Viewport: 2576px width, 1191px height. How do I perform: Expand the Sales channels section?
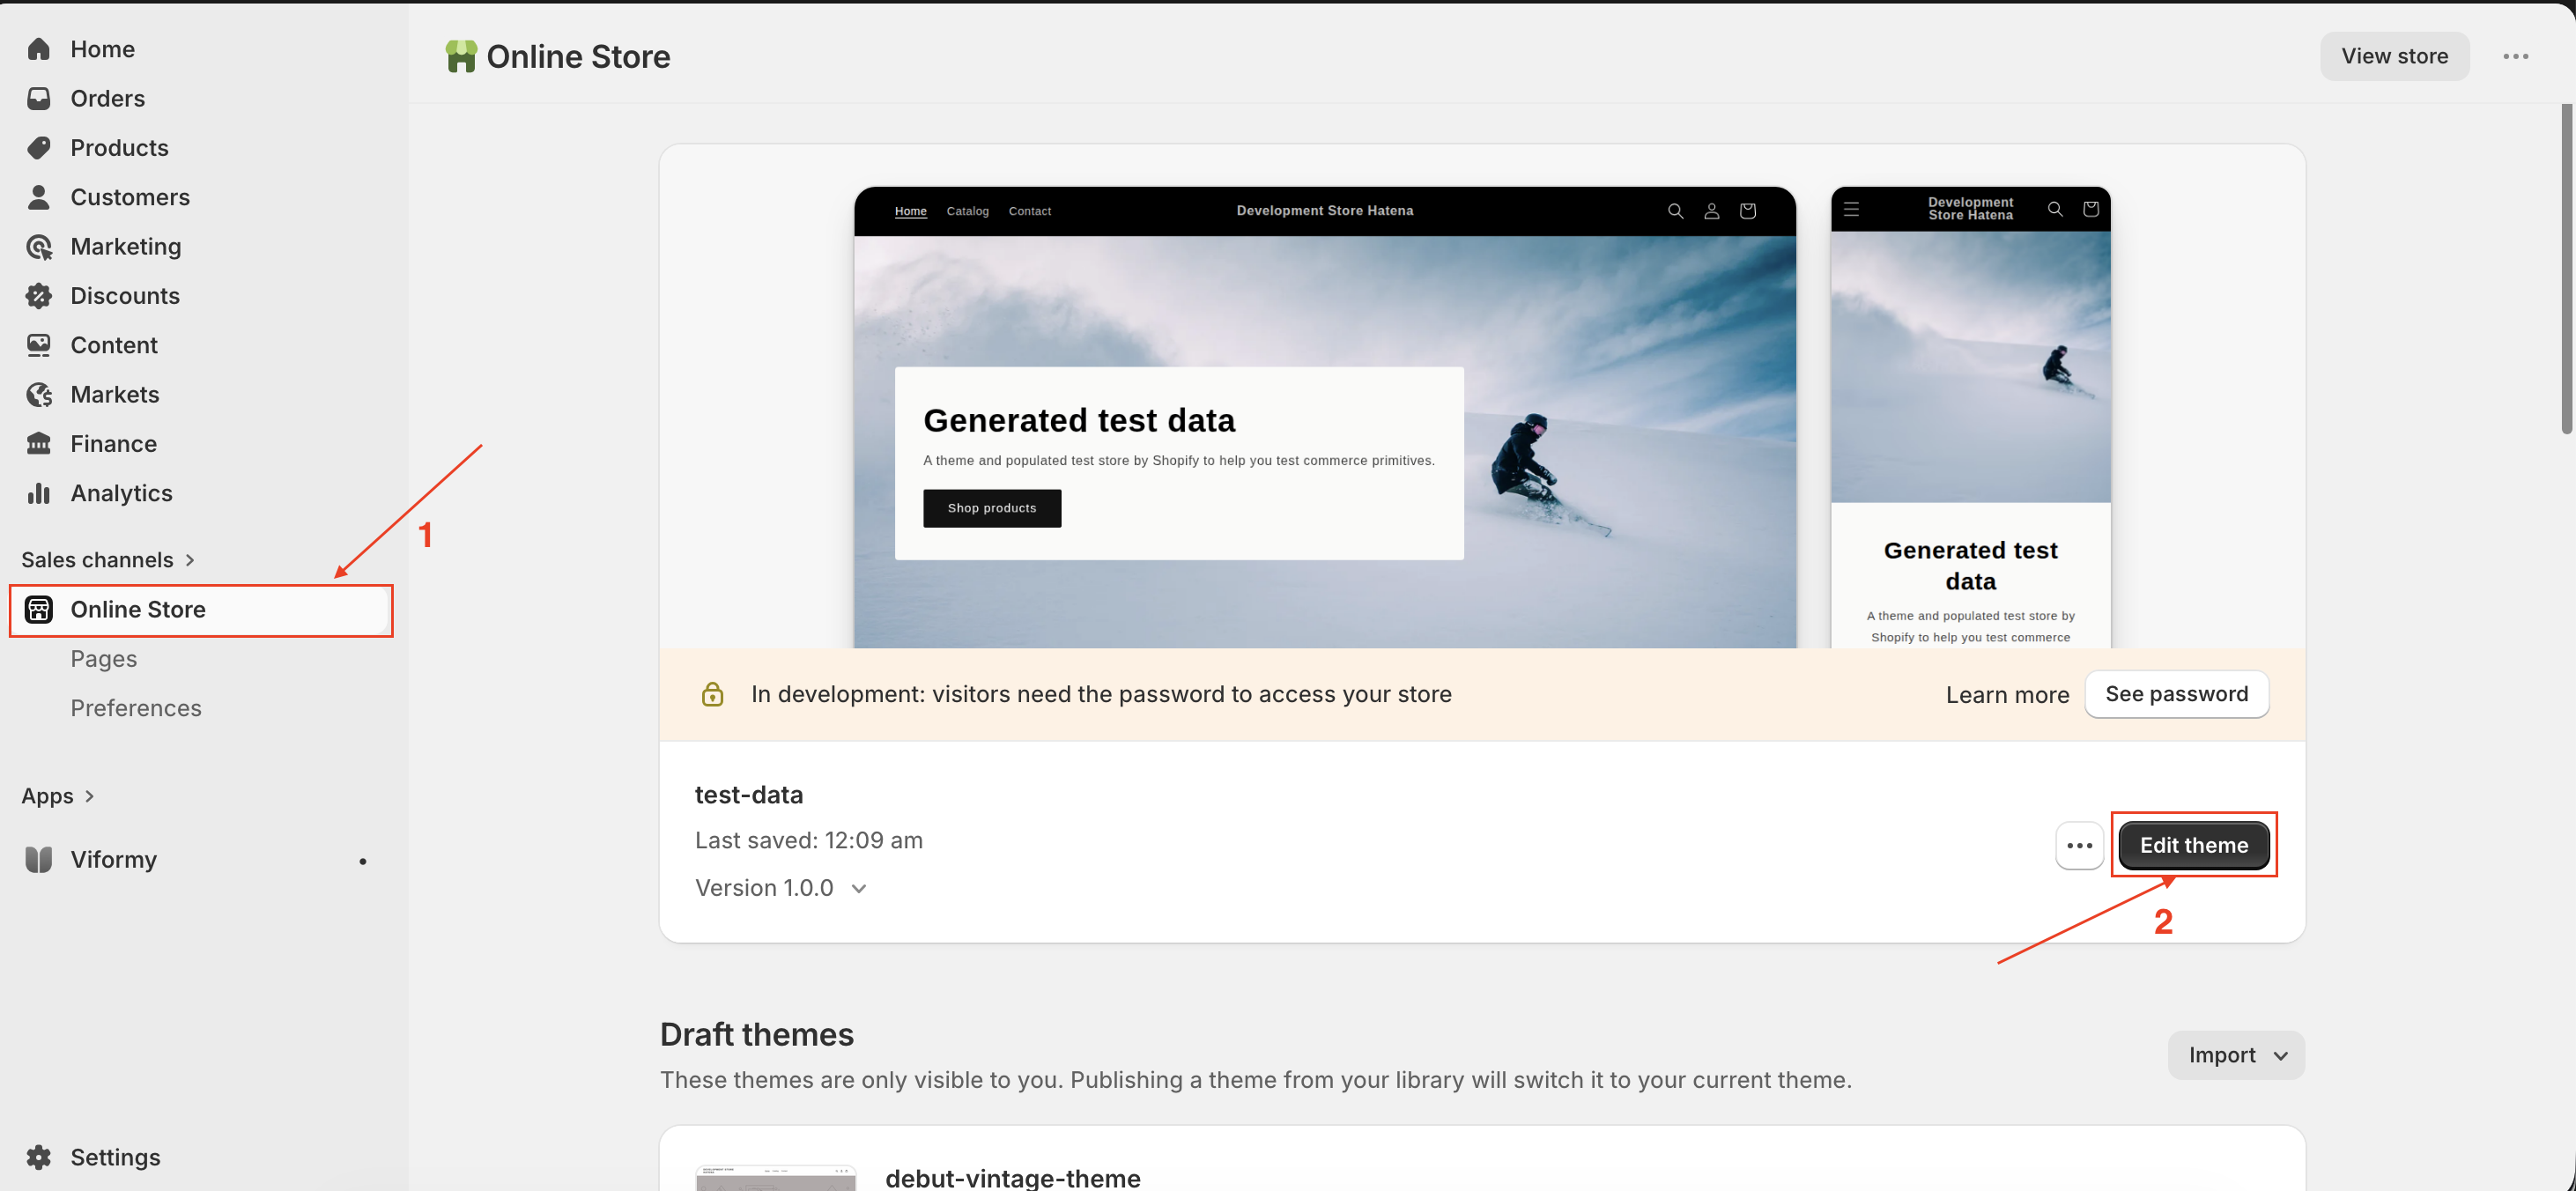point(108,560)
